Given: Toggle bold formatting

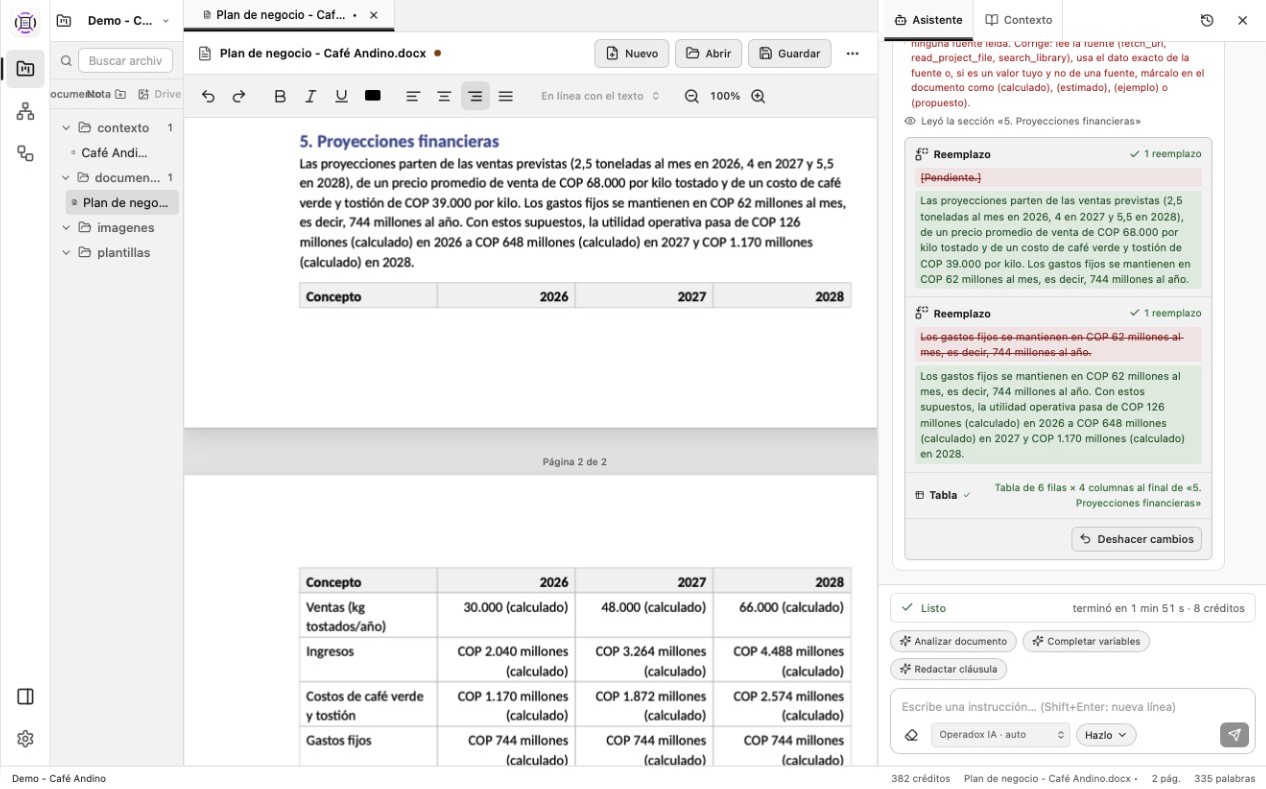Looking at the screenshot, I should 280,96.
